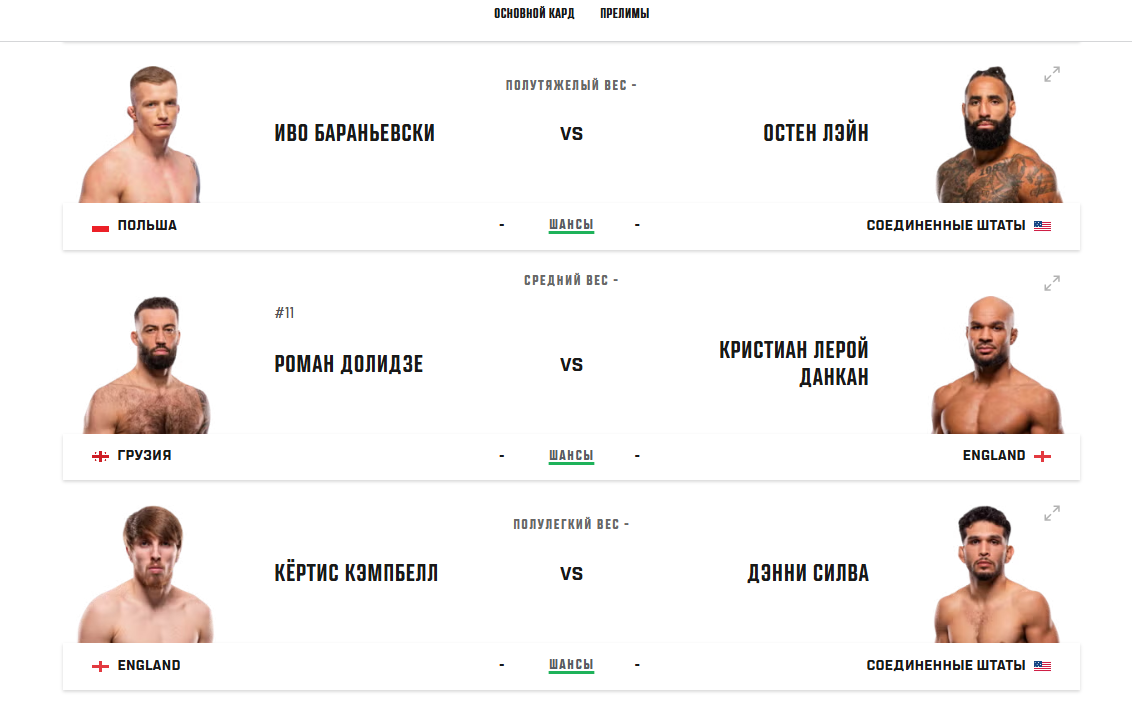Open Иво Бараньевски fighter profile name

tap(354, 133)
